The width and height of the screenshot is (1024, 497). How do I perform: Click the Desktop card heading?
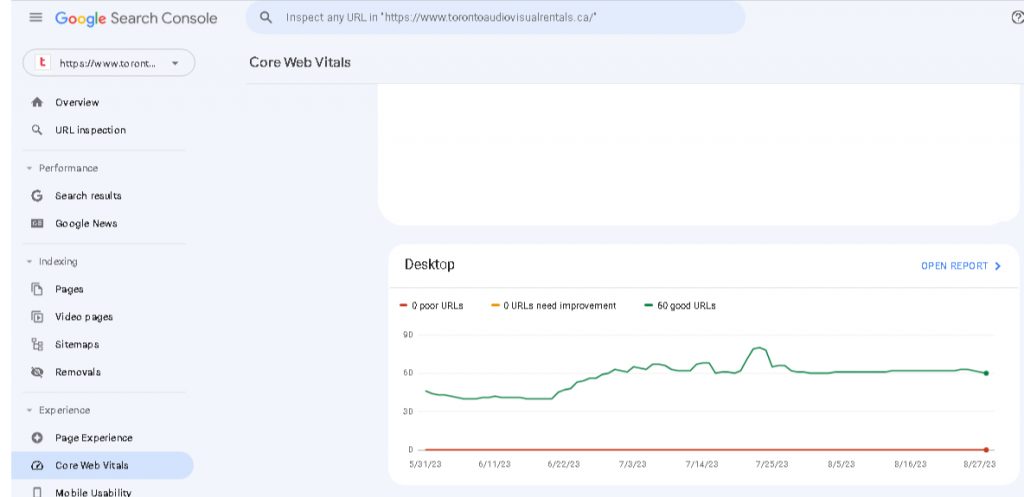[x=429, y=265]
